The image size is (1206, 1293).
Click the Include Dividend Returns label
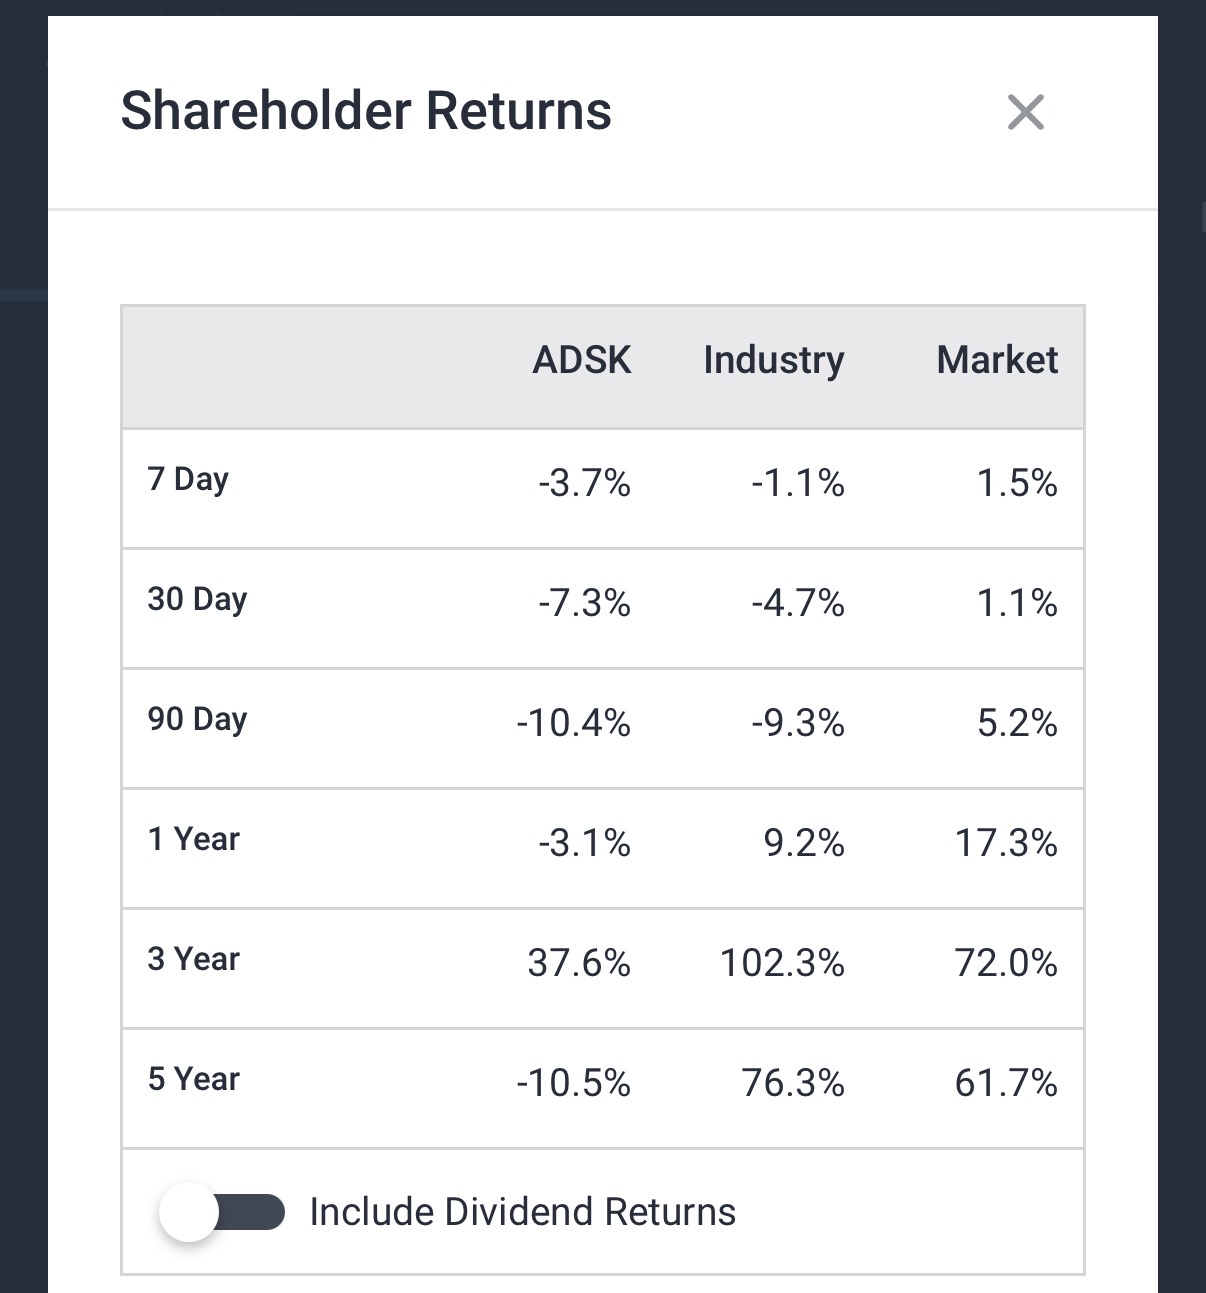(522, 1212)
